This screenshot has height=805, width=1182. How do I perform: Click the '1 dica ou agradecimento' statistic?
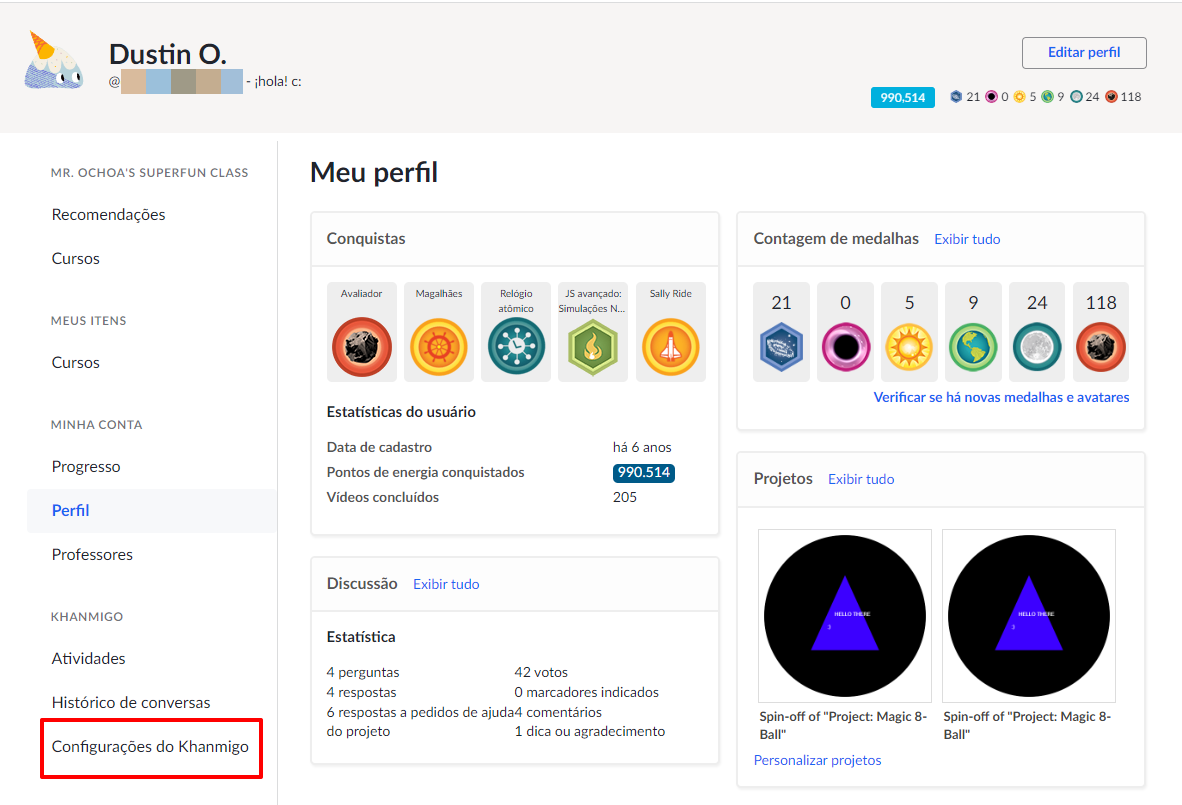coord(589,731)
